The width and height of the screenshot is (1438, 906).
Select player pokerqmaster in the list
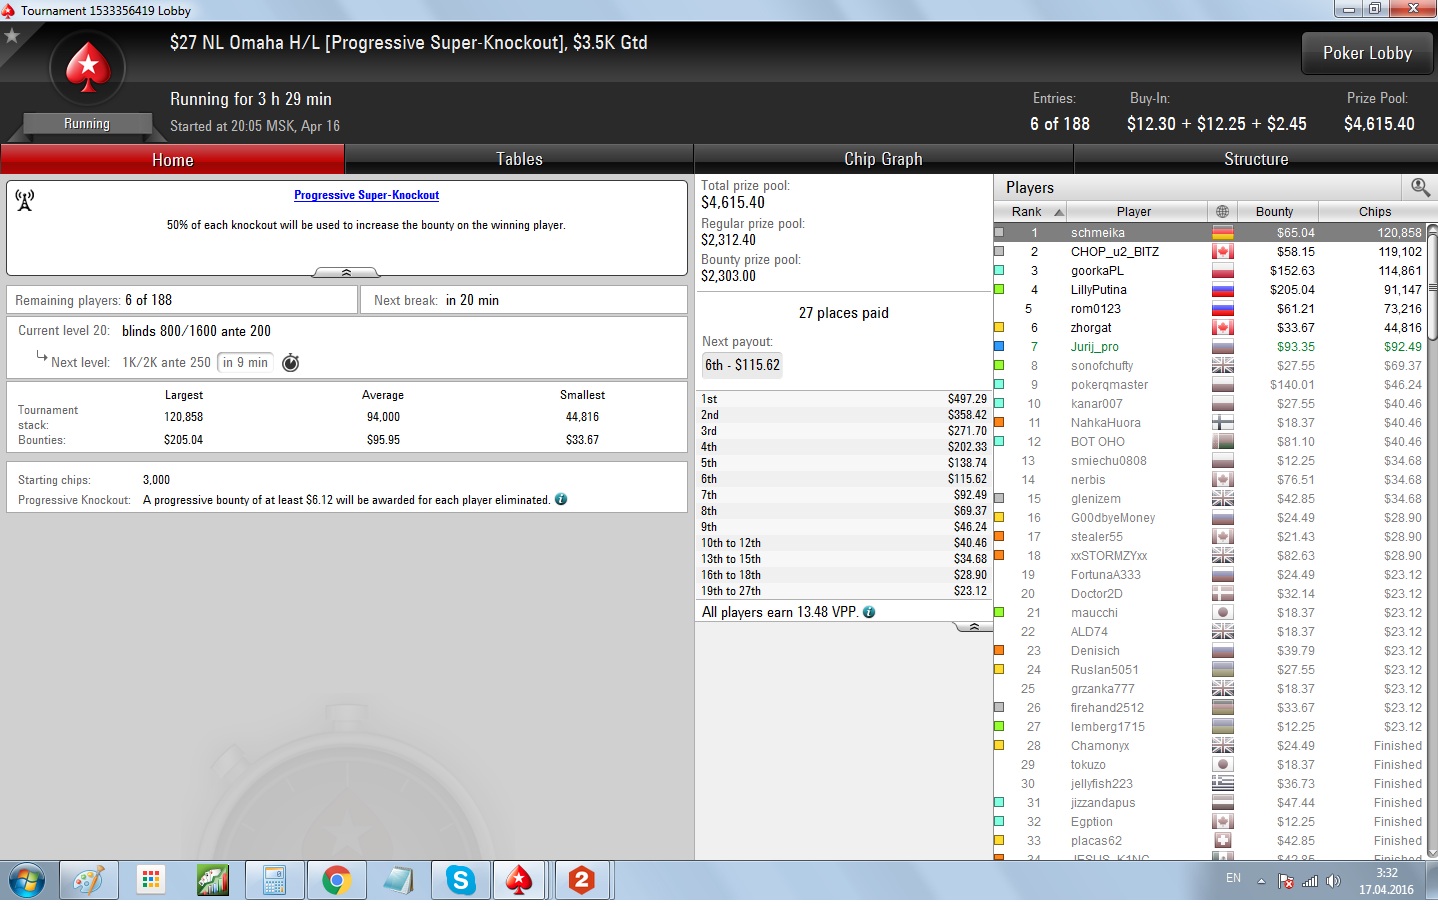(1209, 385)
